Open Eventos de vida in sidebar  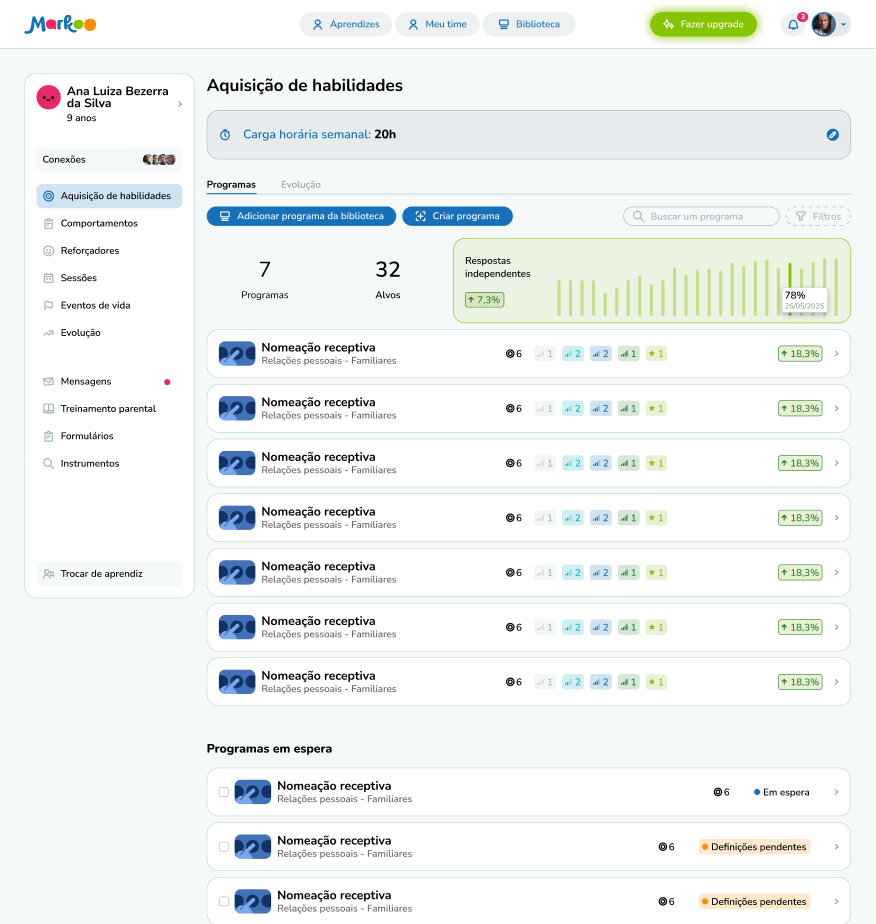point(95,305)
